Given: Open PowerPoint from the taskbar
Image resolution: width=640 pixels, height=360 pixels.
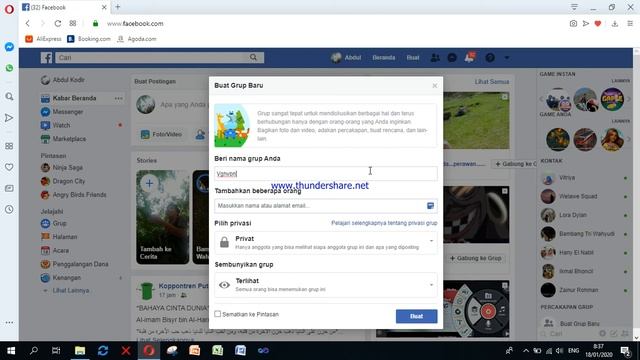Looking at the screenshot, I should pos(194,351).
